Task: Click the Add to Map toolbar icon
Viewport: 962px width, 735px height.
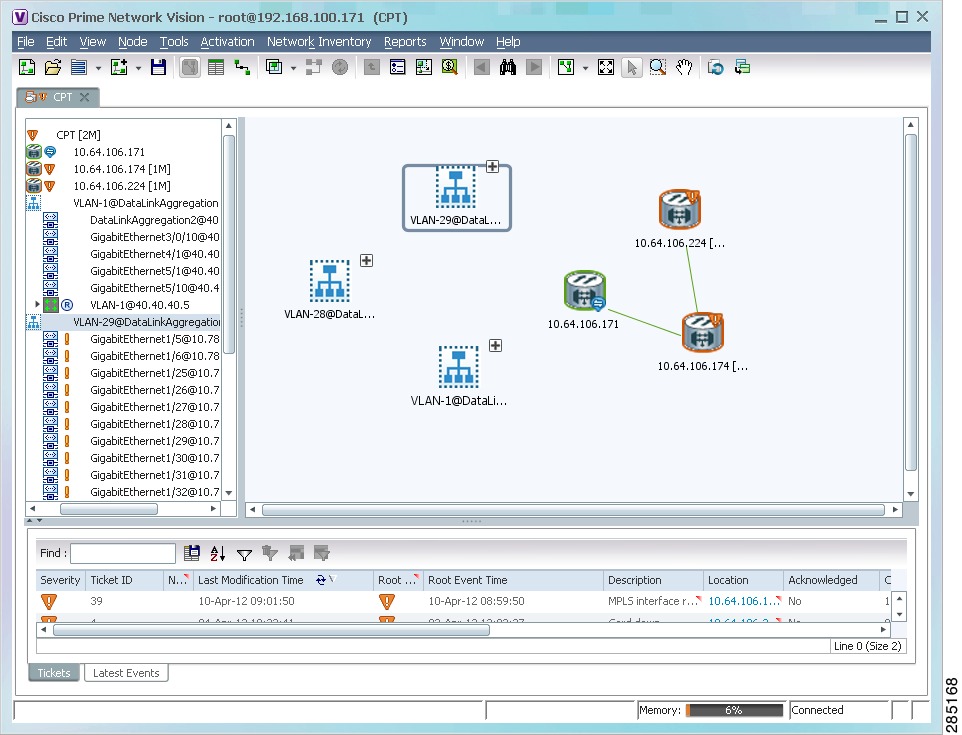Action: tap(118, 67)
